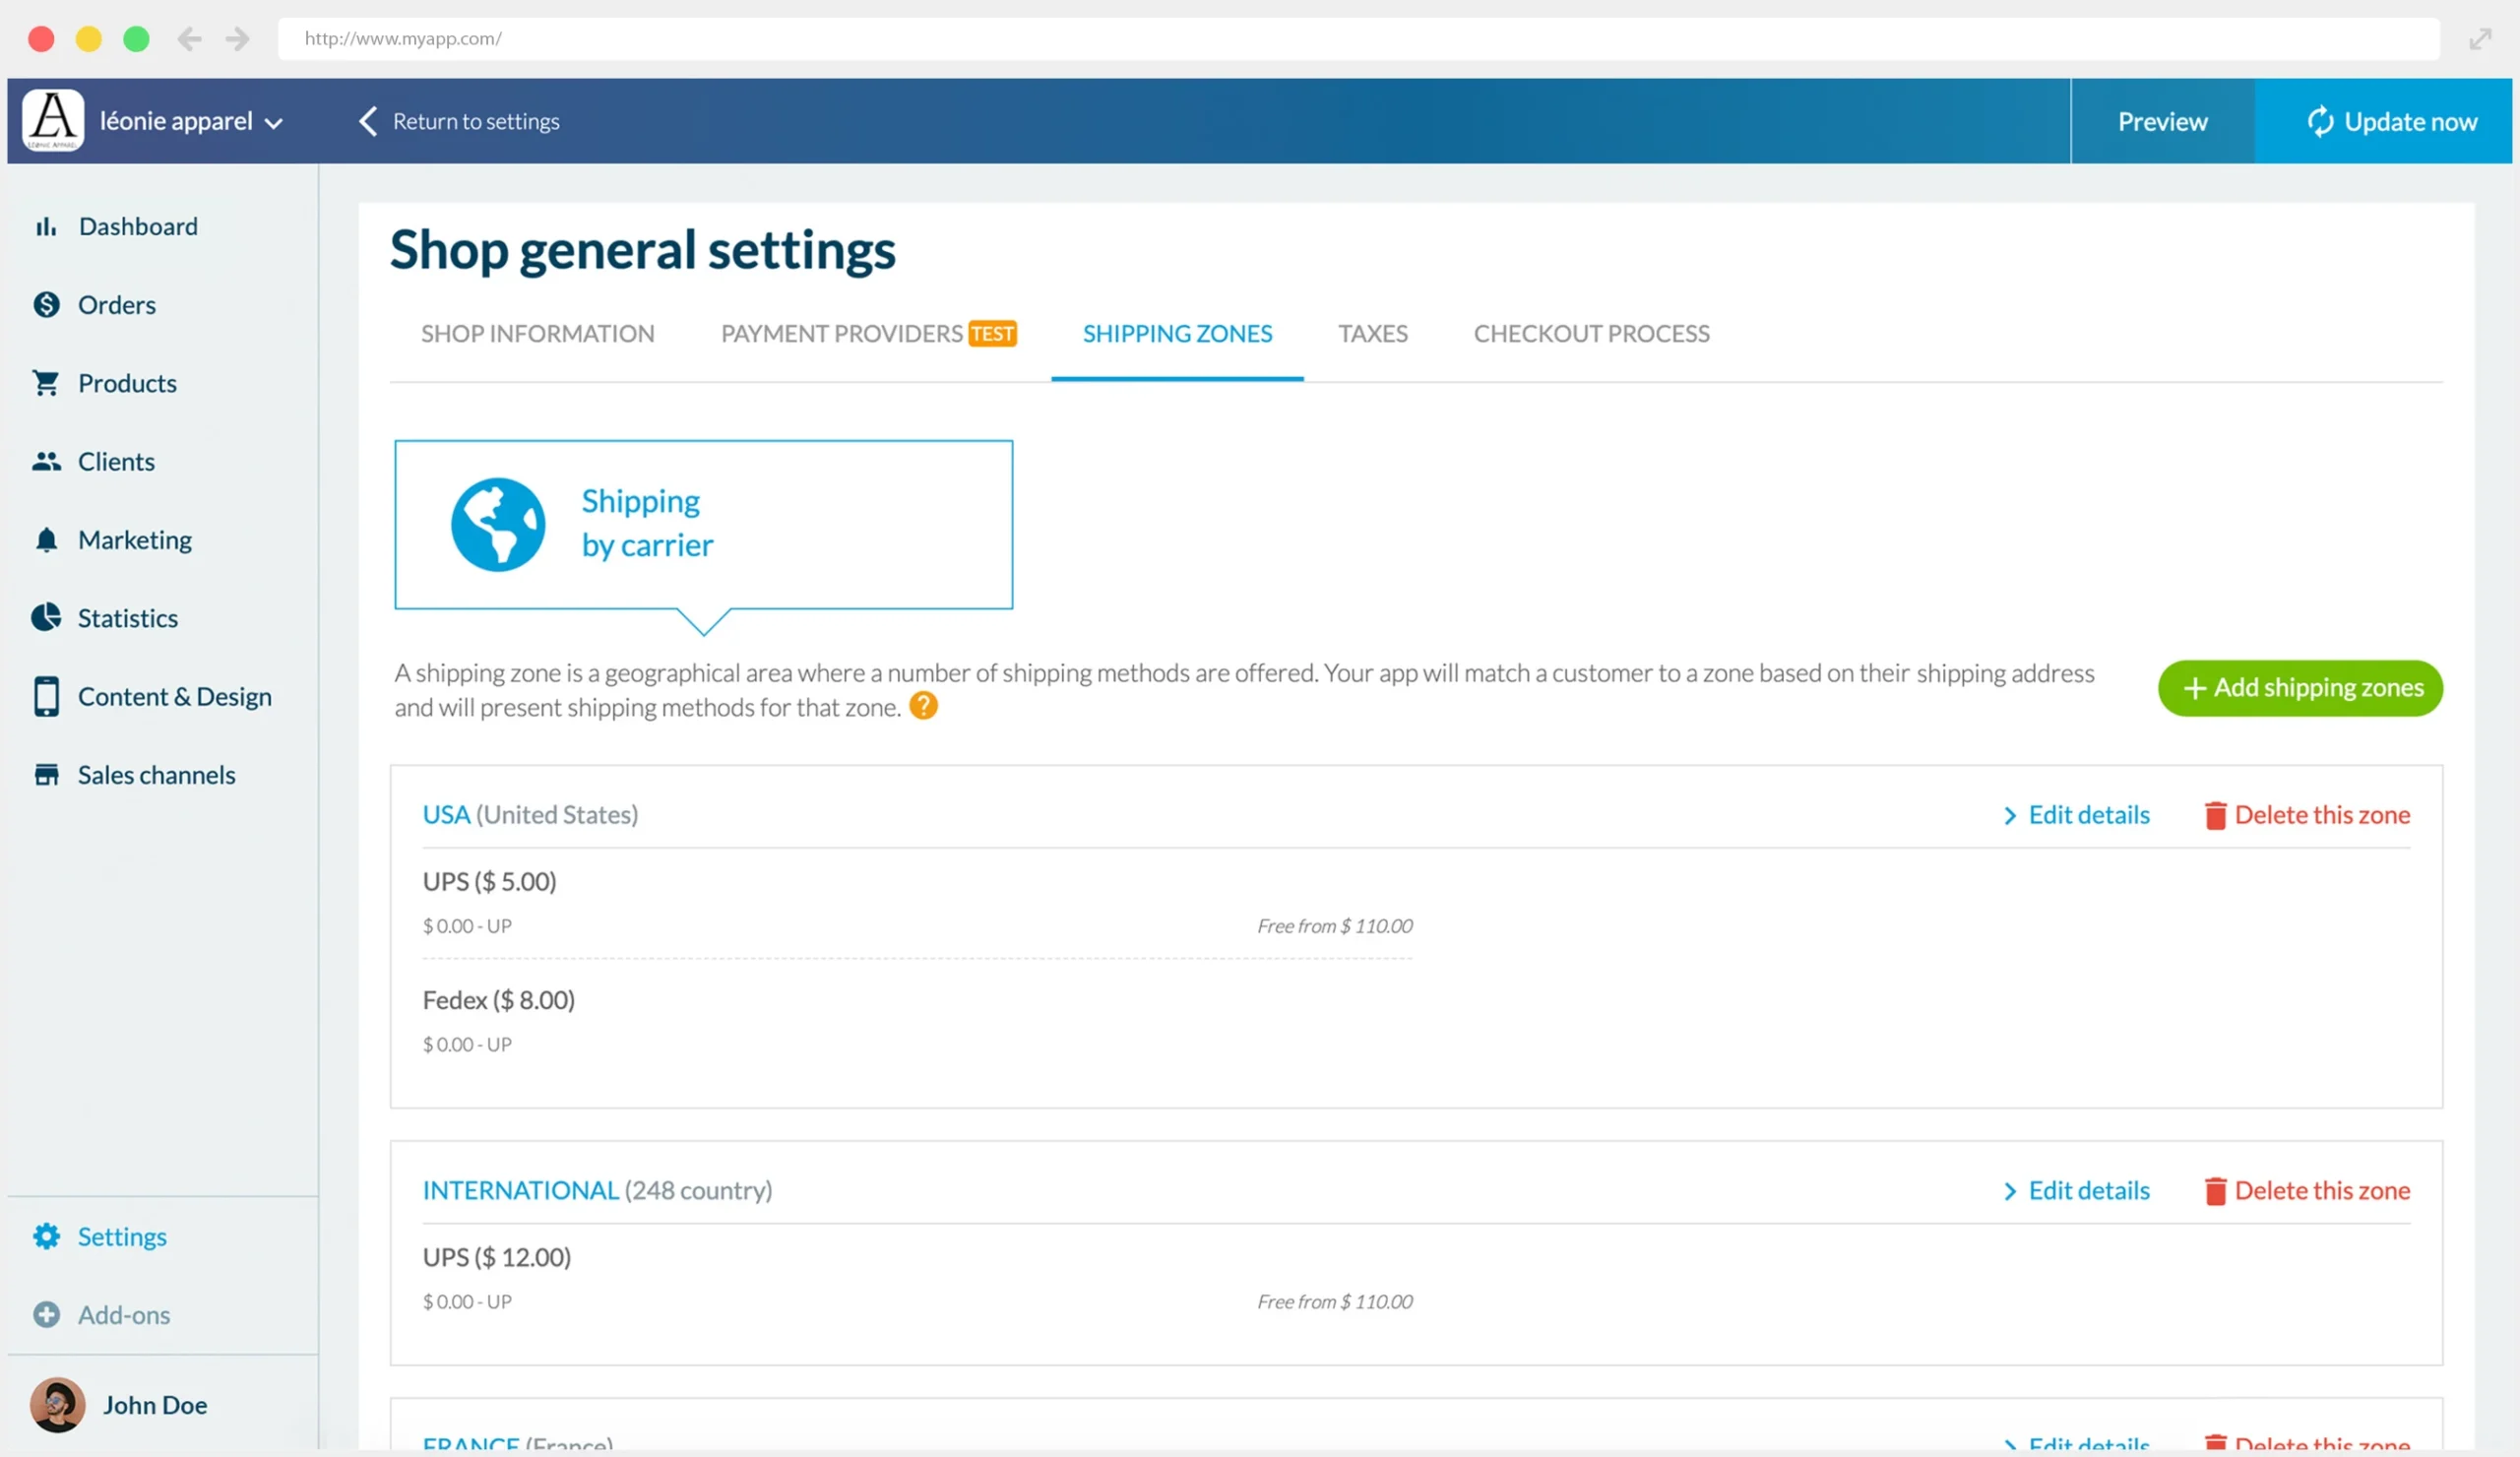Click the Settings gear icon

(x=46, y=1237)
